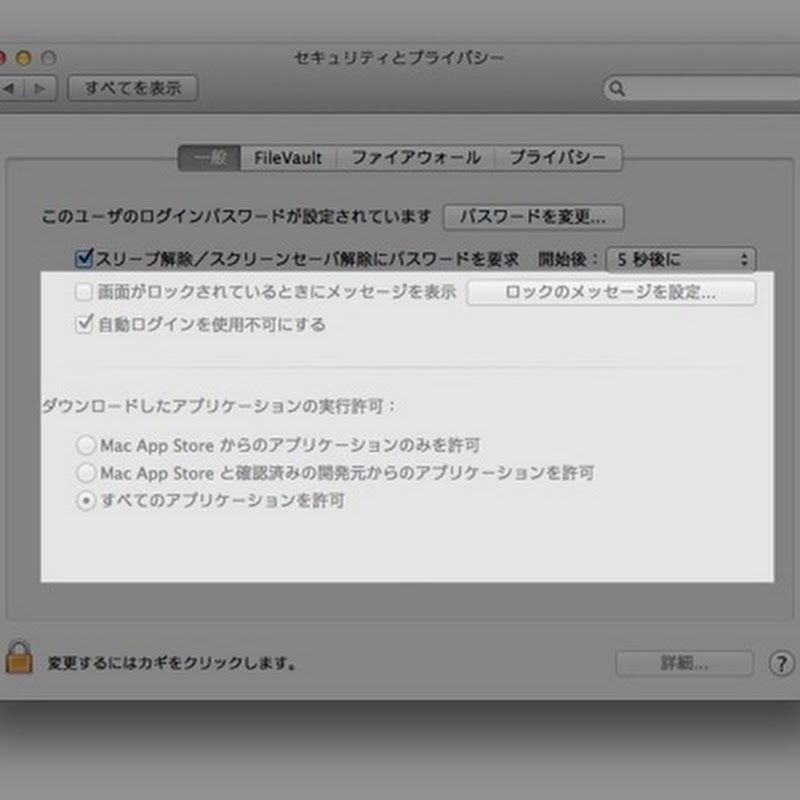Open the ファイアウォール tab

pos(416,158)
